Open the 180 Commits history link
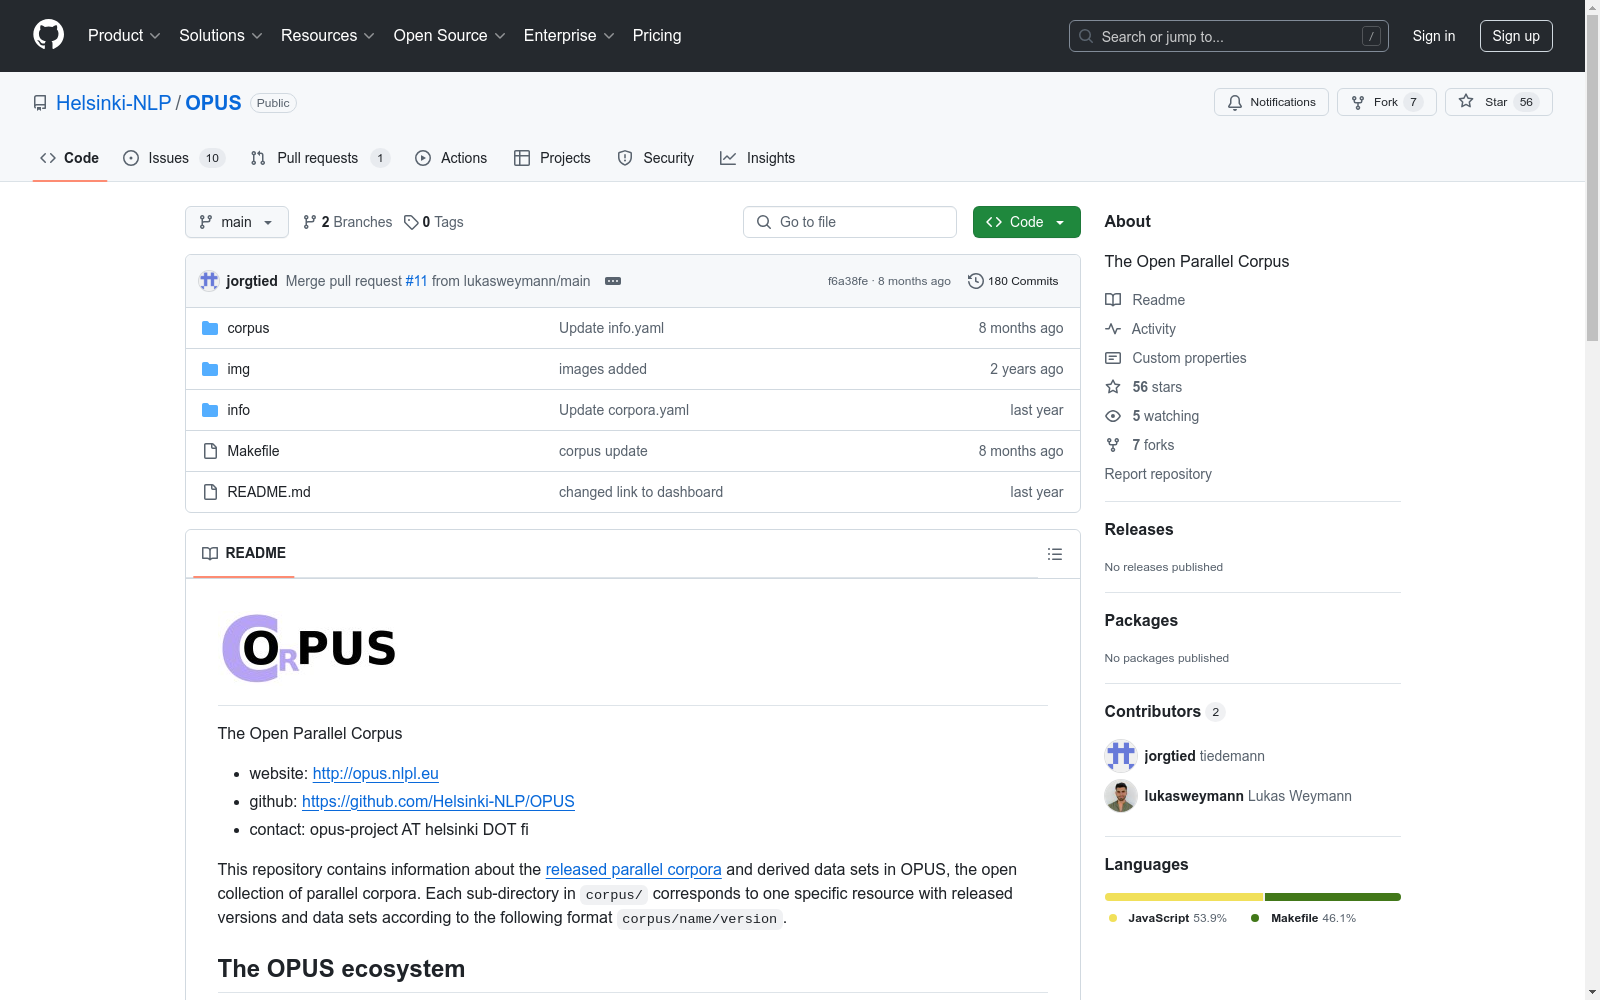Viewport: 1600px width, 1000px height. pyautogui.click(x=1013, y=281)
